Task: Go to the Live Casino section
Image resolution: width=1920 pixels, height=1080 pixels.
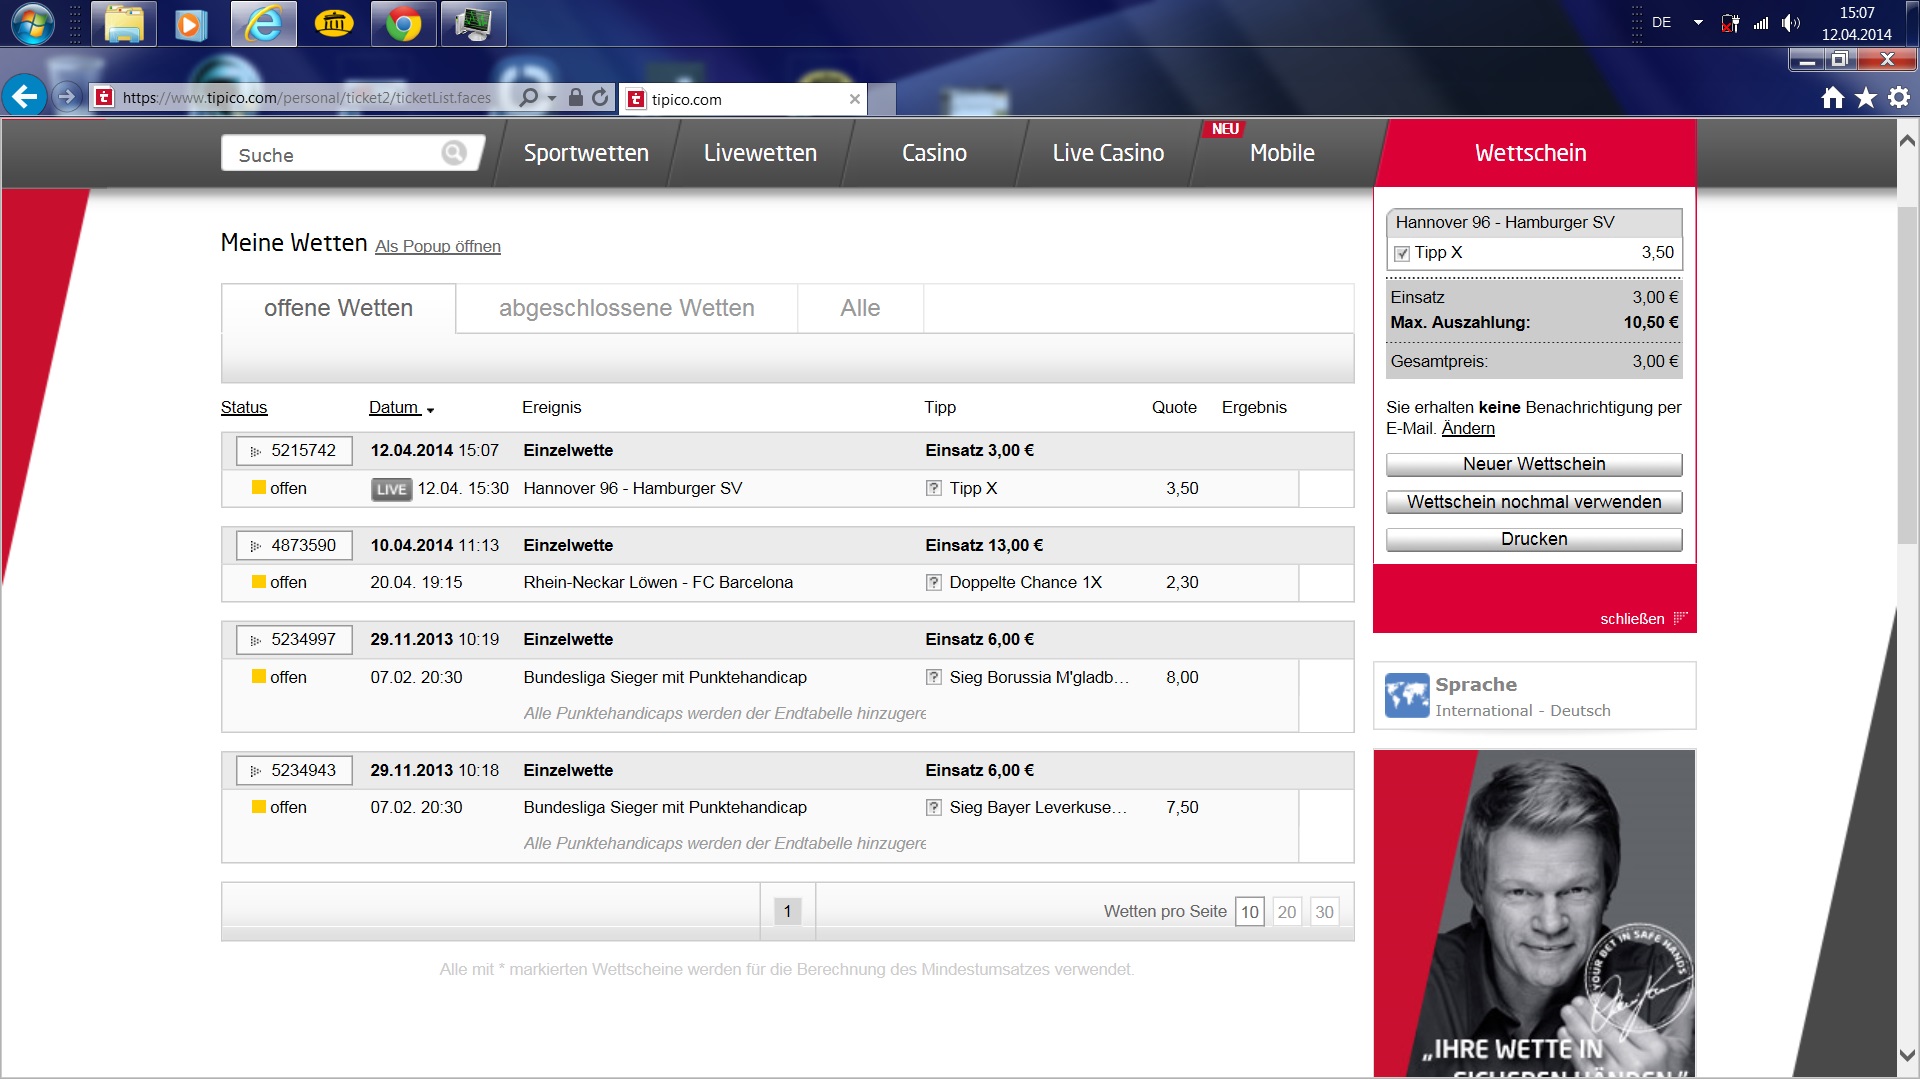Action: click(x=1108, y=153)
